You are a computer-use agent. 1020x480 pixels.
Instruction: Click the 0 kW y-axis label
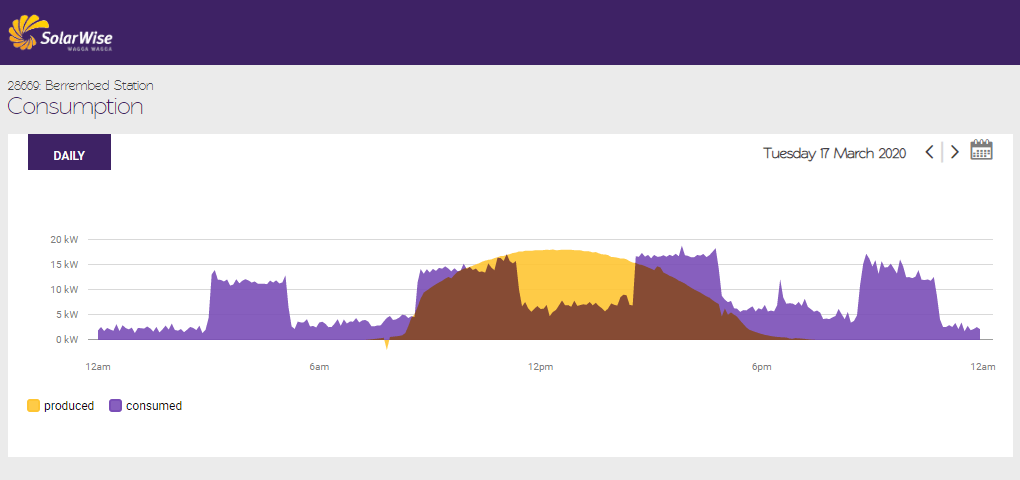[x=66, y=340]
